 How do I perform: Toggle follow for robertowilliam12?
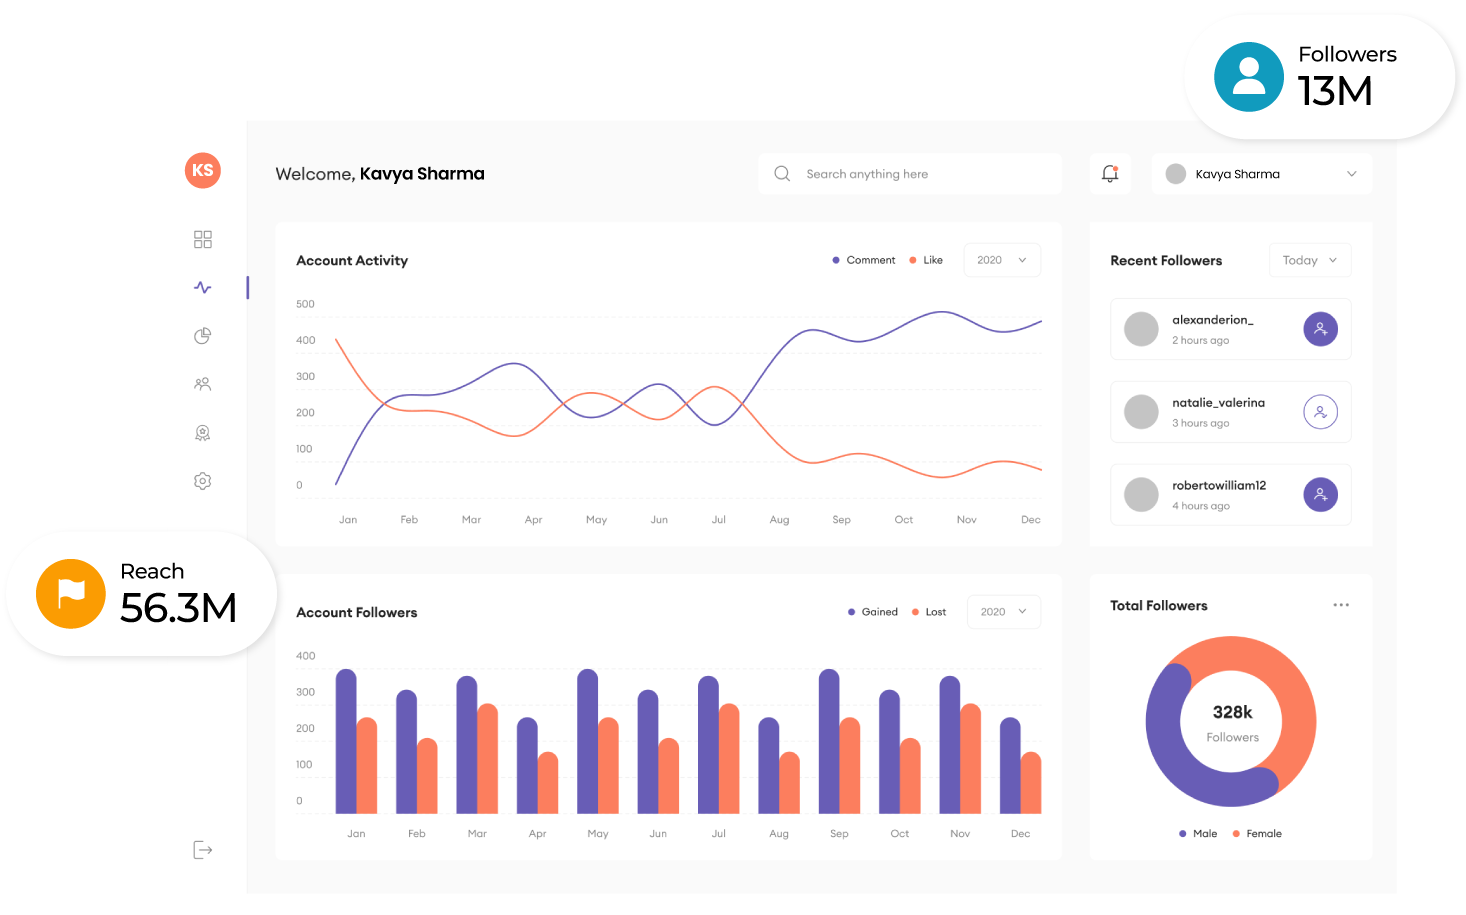1320,495
